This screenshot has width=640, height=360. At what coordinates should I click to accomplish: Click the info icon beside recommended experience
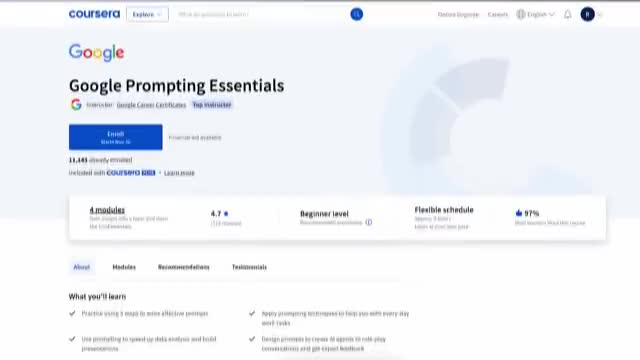click(x=369, y=222)
